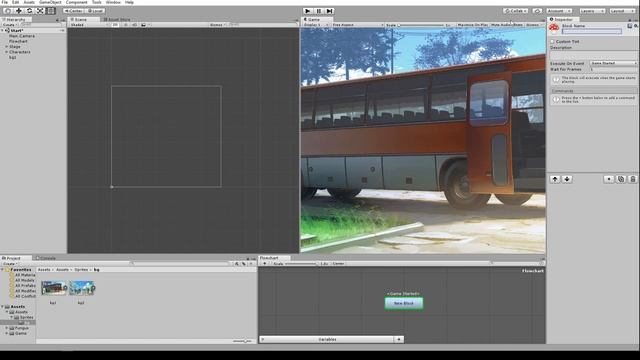
Task: Open the File menu
Action: coord(5,2)
